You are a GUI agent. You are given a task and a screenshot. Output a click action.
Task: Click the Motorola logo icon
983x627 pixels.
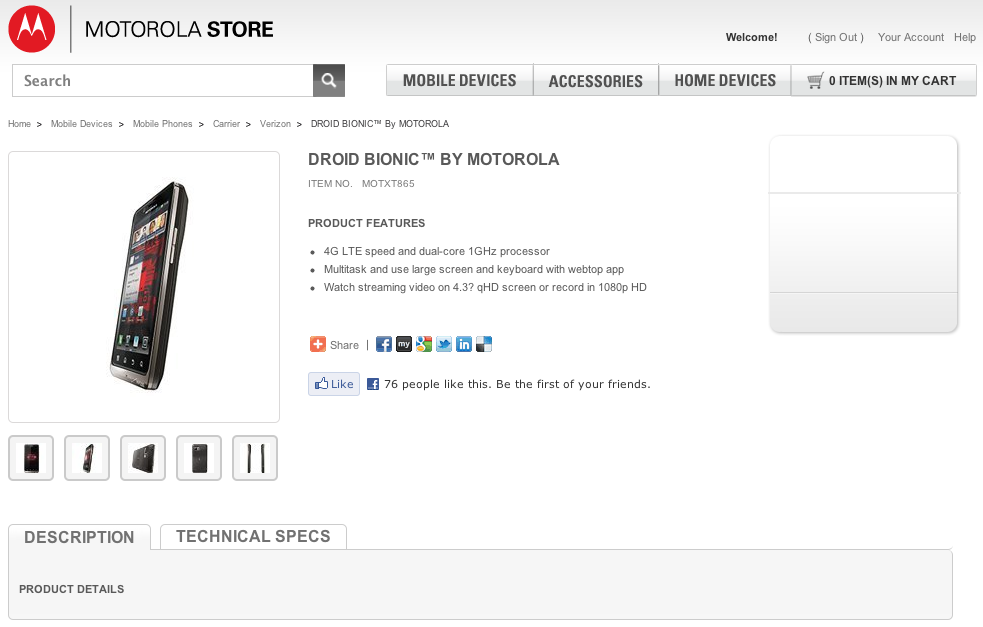coord(31,29)
